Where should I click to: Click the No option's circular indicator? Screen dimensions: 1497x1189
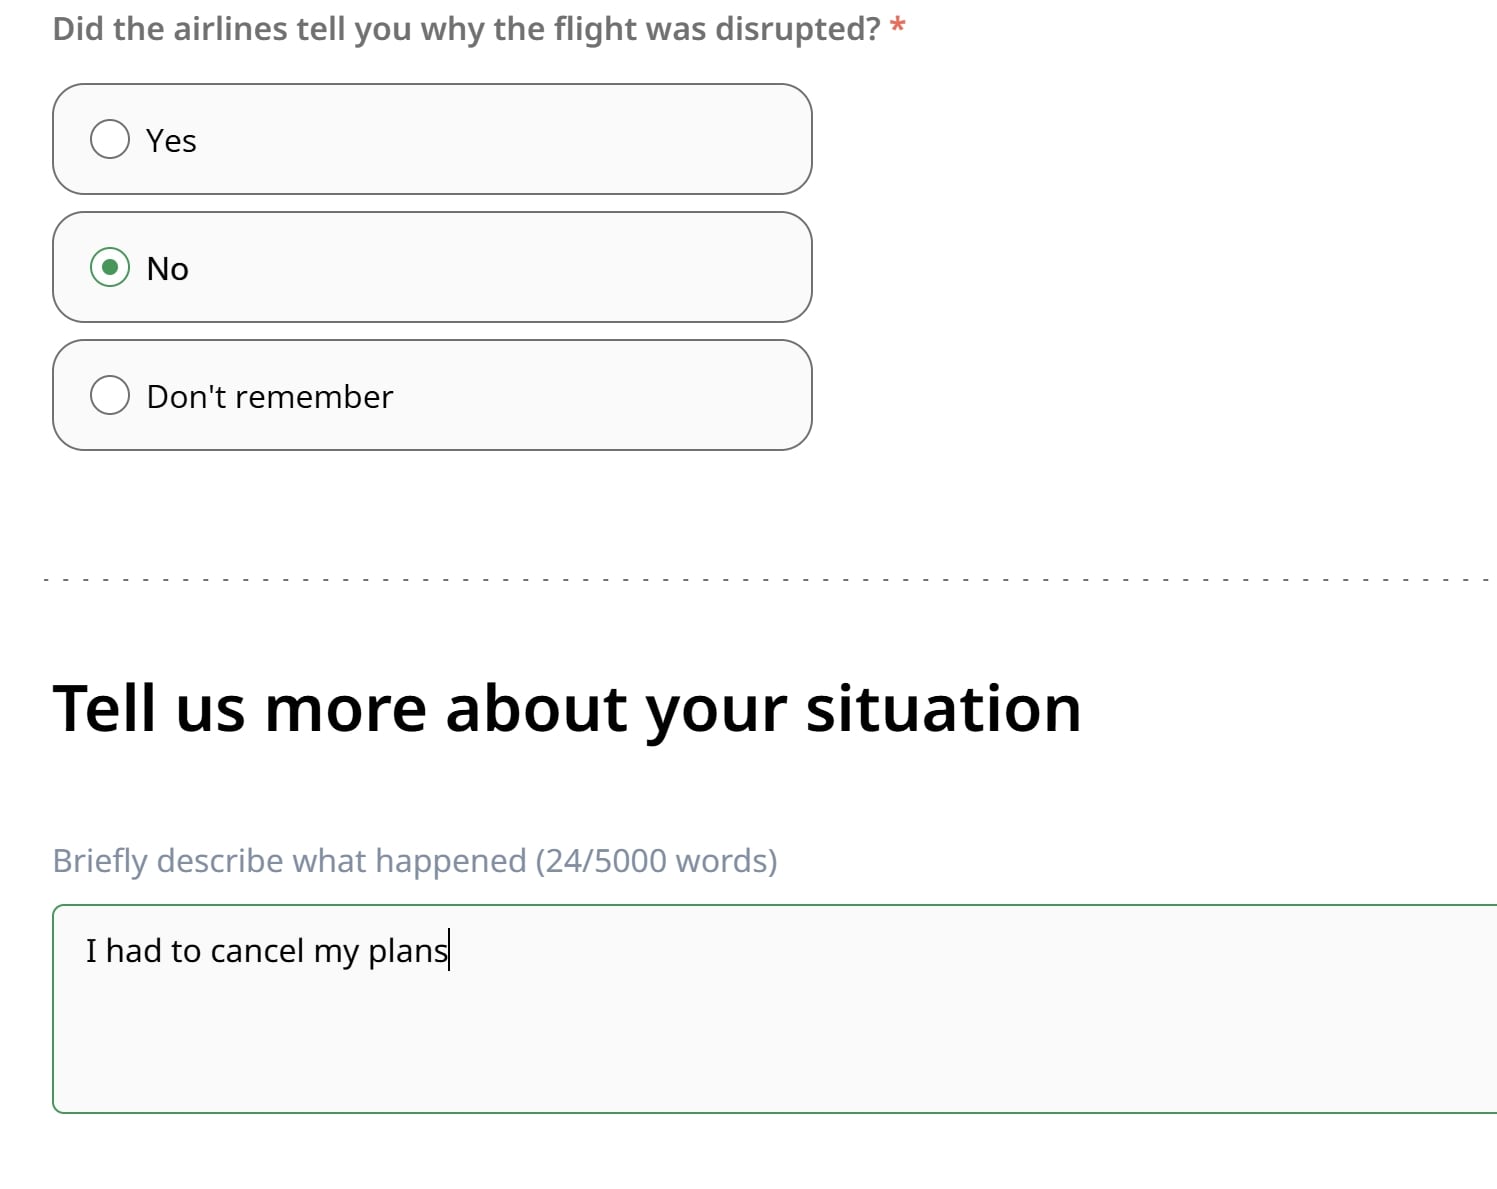click(111, 267)
